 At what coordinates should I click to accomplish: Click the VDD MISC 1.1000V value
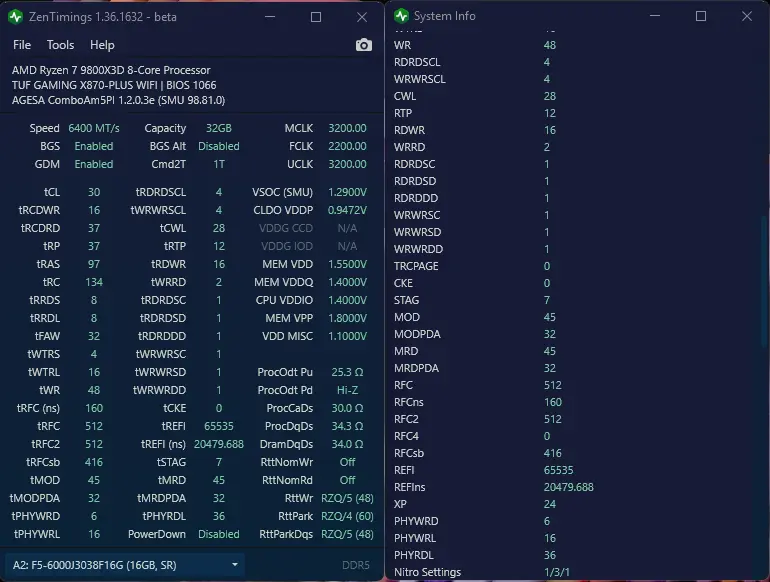click(347, 336)
